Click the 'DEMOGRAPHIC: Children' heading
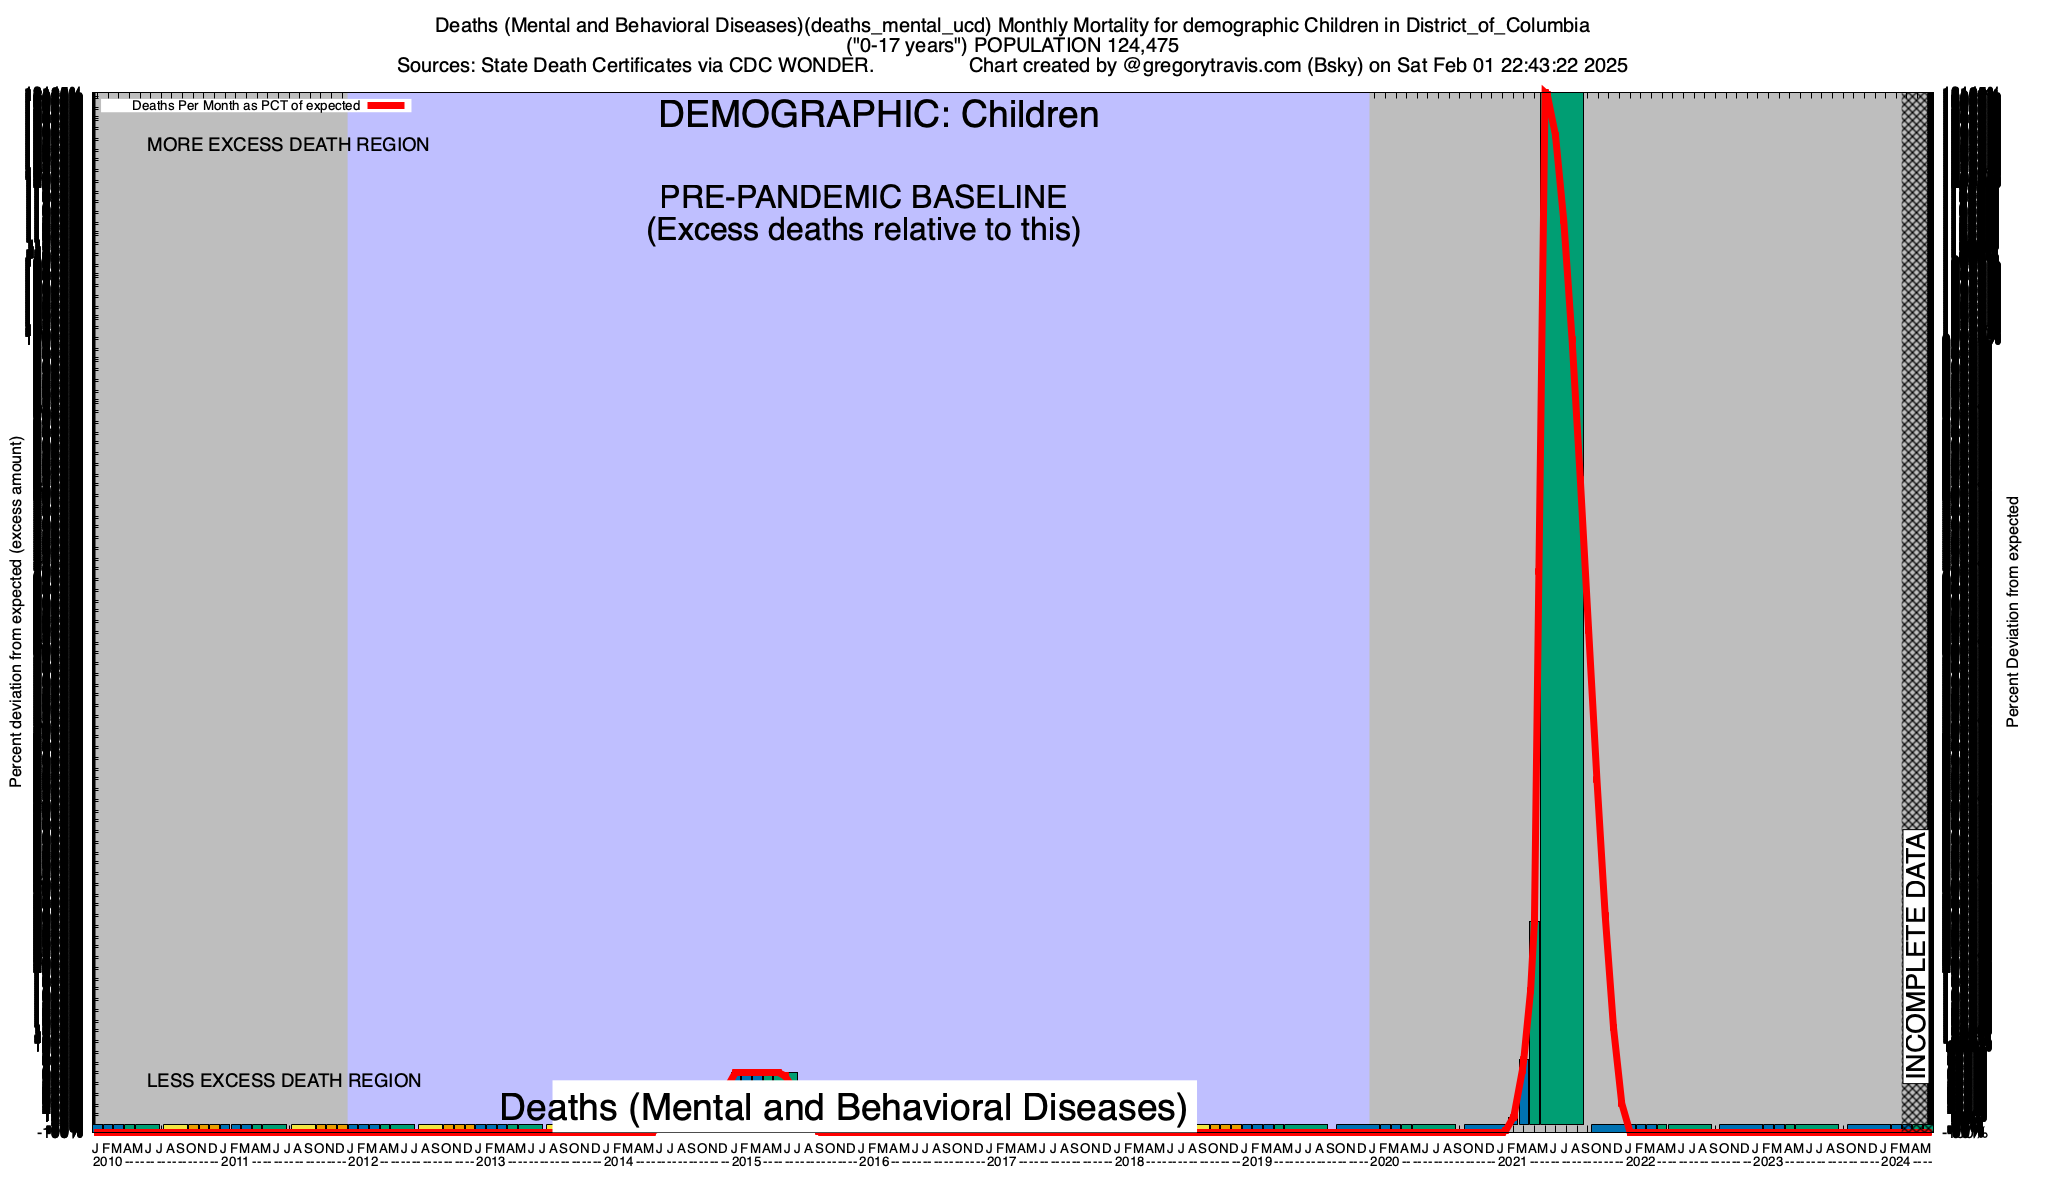Image resolution: width=2048 pixels, height=1200 pixels. tap(878, 115)
